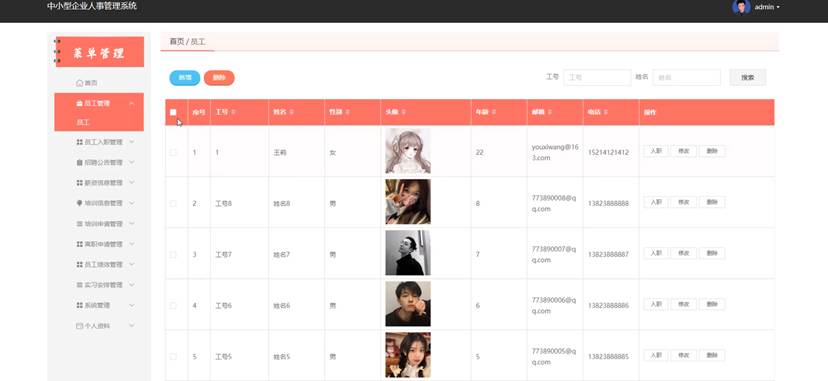The width and height of the screenshot is (828, 381).
Task: Expand 薪资信息管理 using its chevron
Action: [x=131, y=183]
